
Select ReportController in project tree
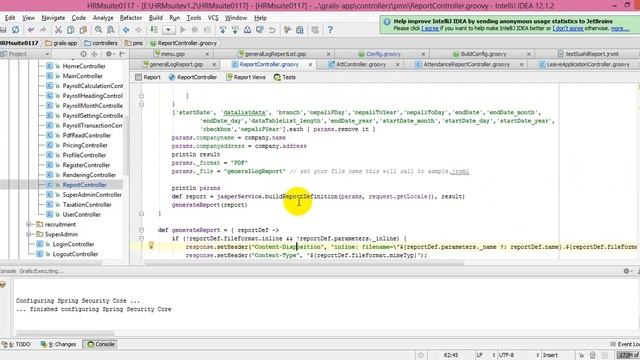point(84,185)
